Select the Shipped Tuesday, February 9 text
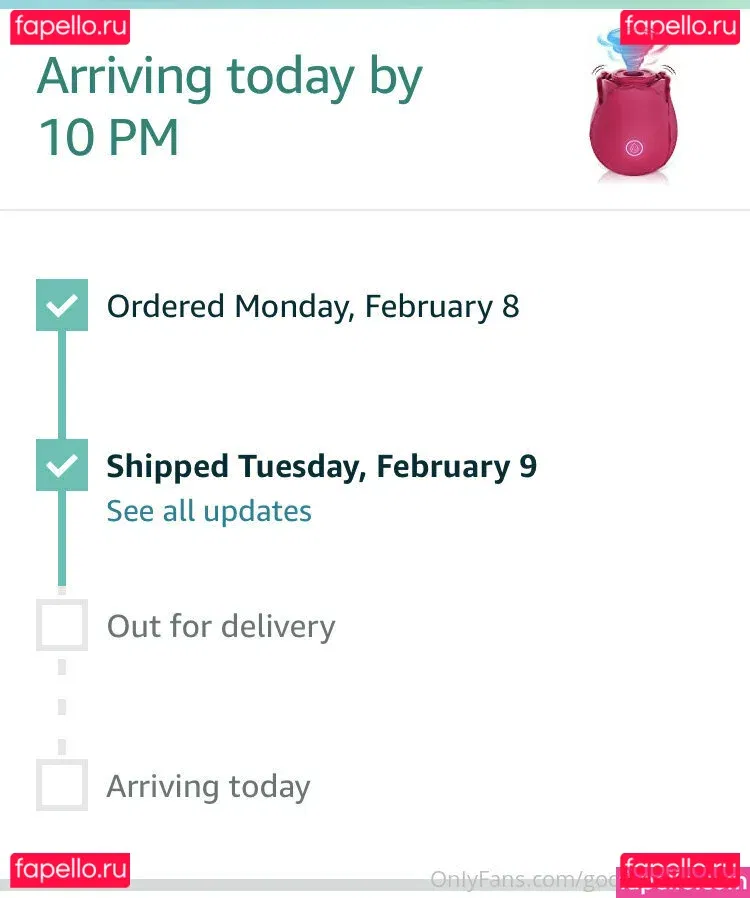750x898 pixels. (x=321, y=466)
